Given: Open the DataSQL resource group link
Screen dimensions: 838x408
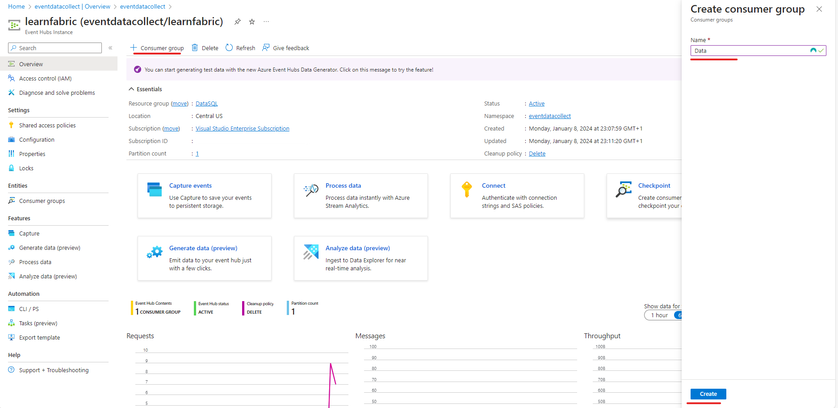Looking at the screenshot, I should 207,104.
